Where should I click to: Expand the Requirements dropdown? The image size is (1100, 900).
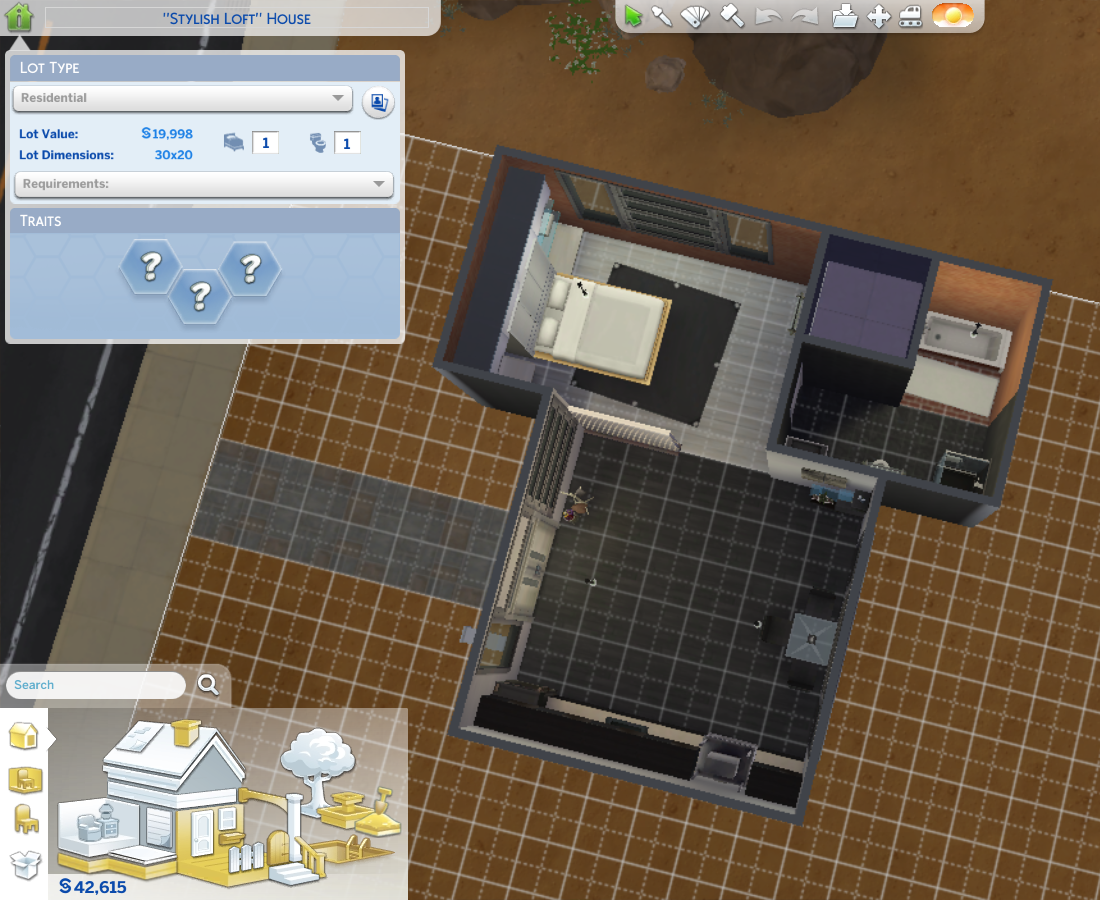pyautogui.click(x=204, y=184)
